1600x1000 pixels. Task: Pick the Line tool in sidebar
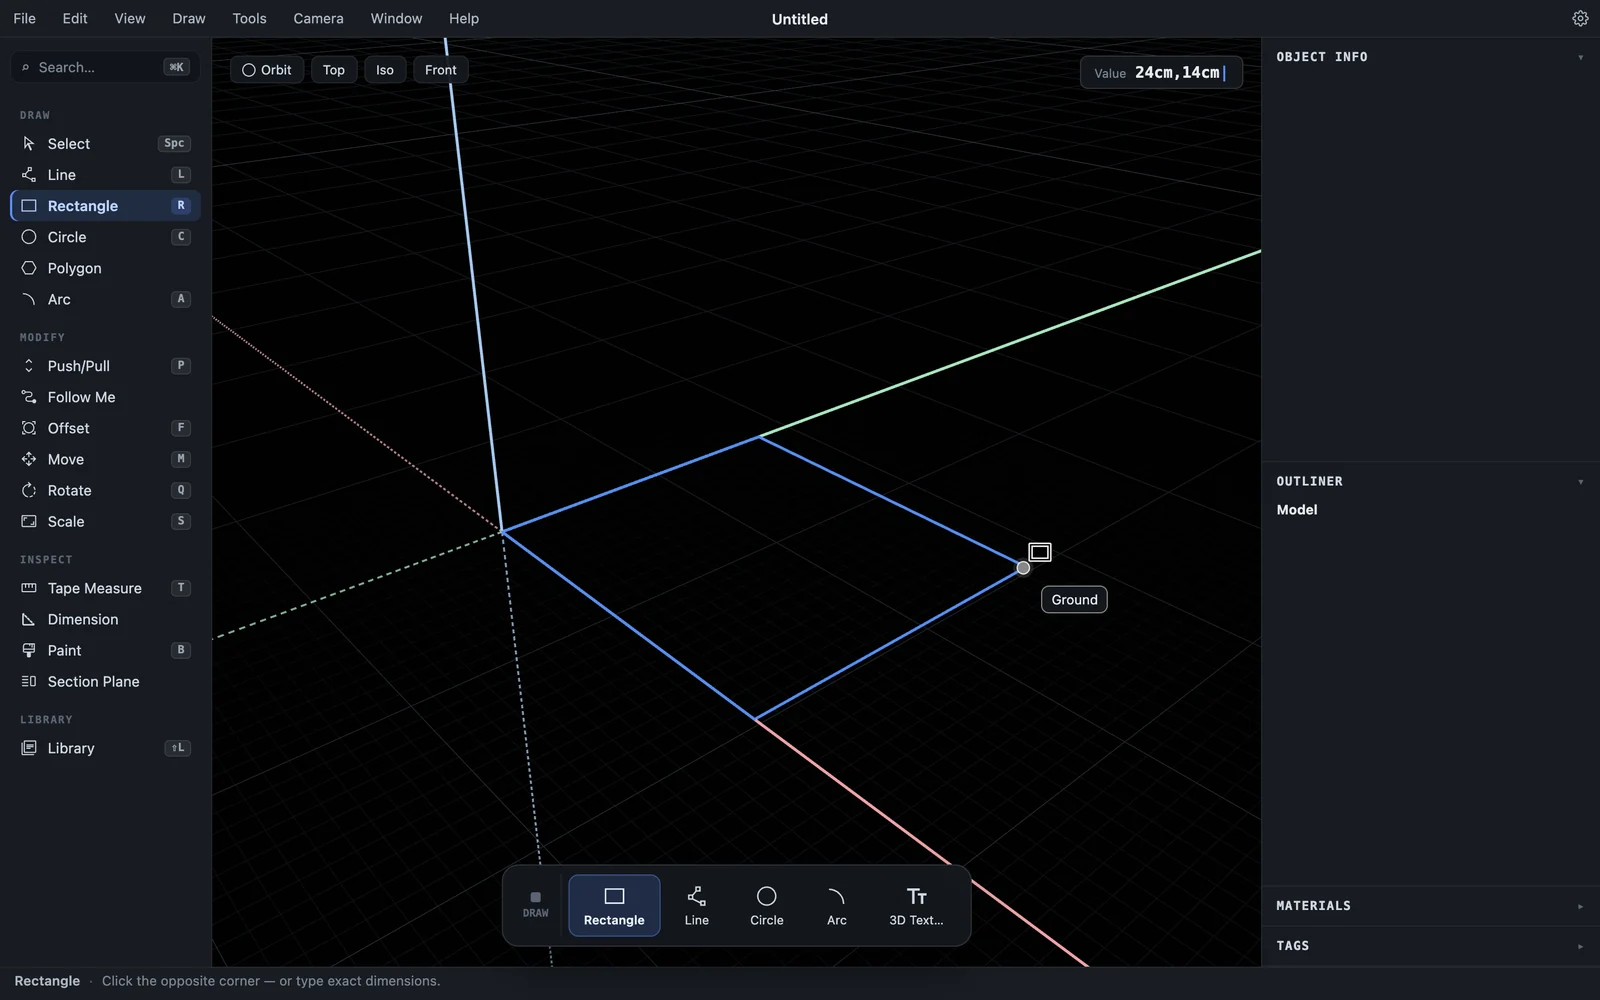[x=105, y=175]
